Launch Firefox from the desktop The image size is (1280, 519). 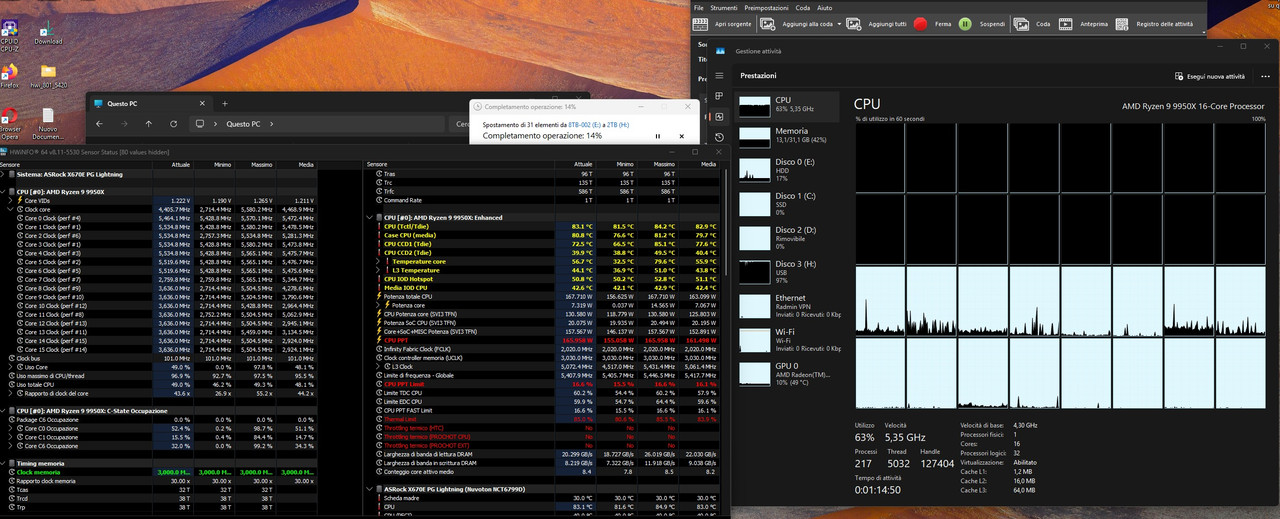click(x=10, y=75)
